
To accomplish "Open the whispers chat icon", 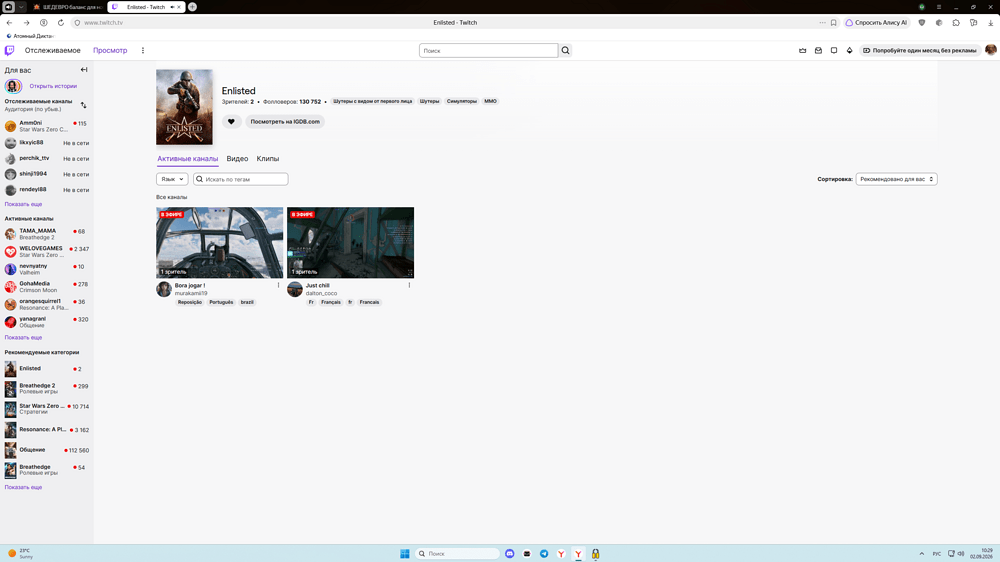I will click(834, 50).
